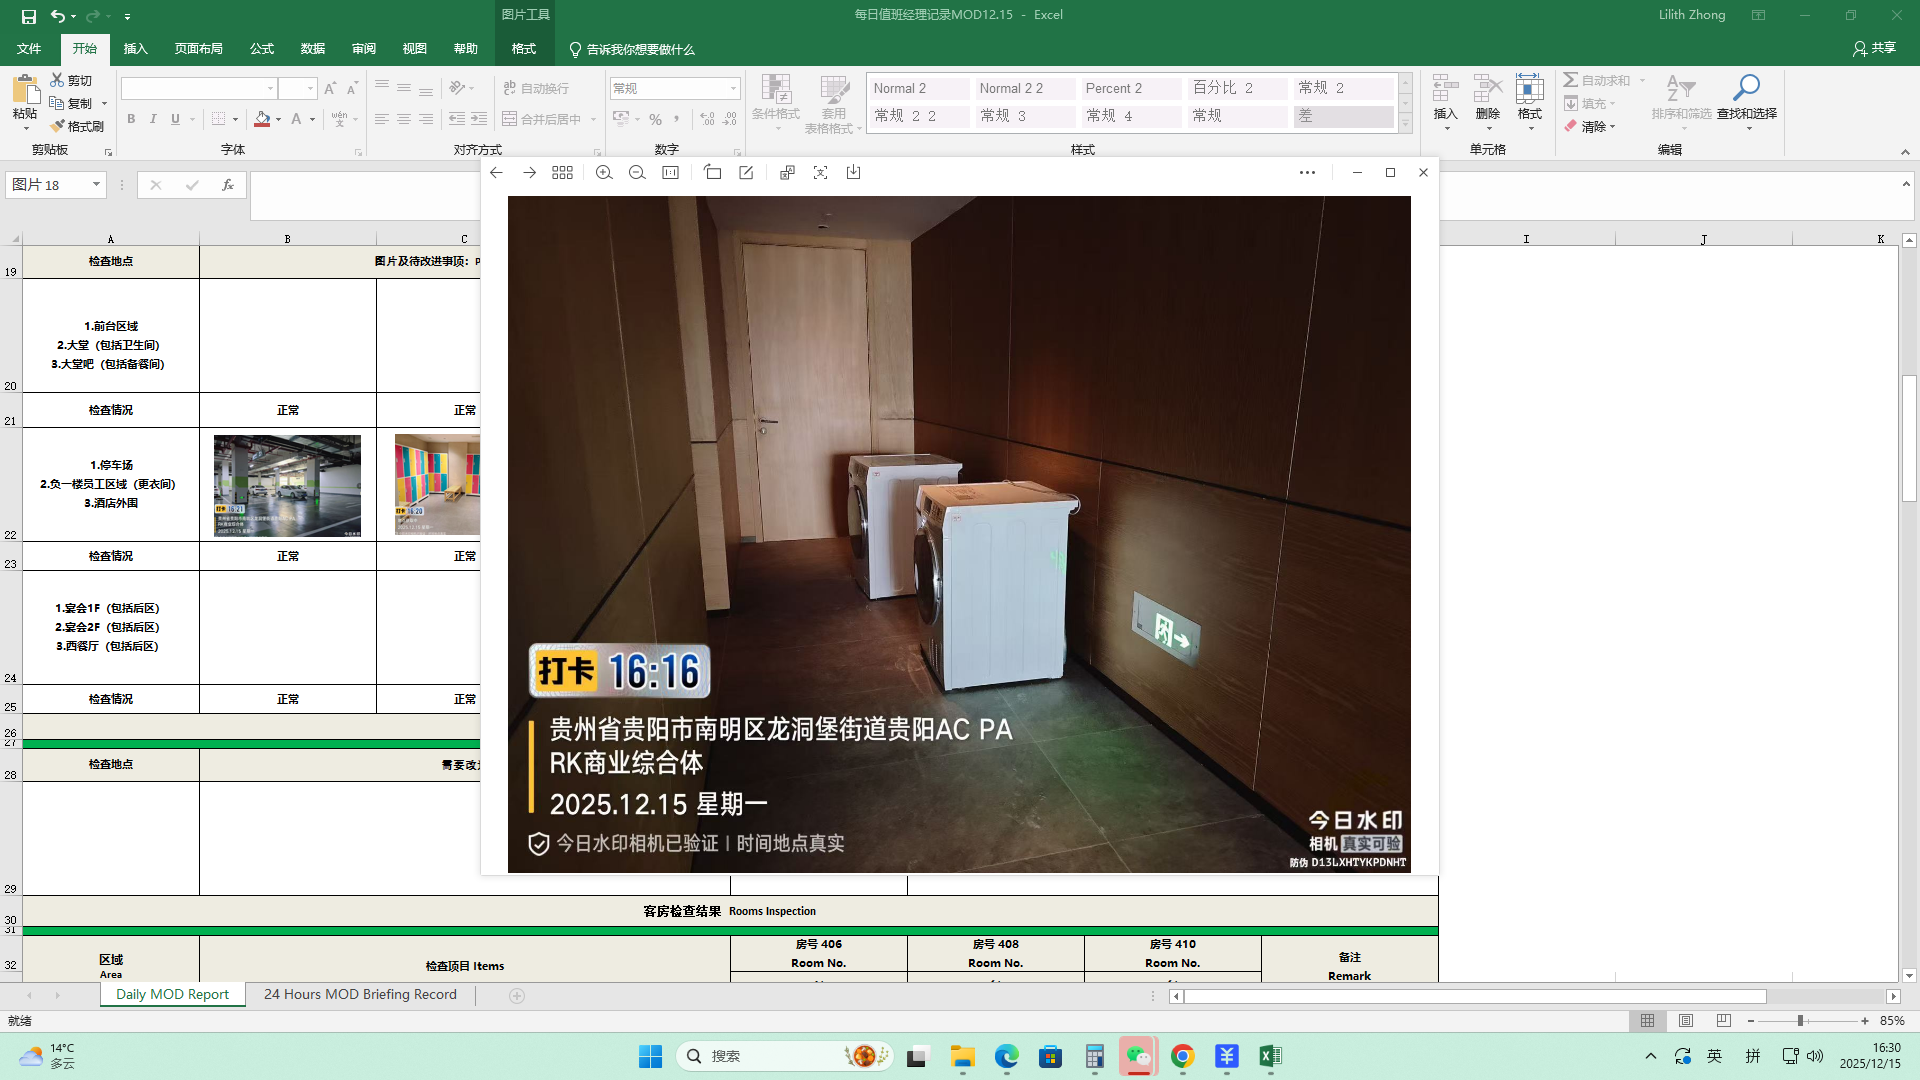The height and width of the screenshot is (1080, 1920).
Task: Rotate the image in viewer toolbar
Action: click(712, 173)
